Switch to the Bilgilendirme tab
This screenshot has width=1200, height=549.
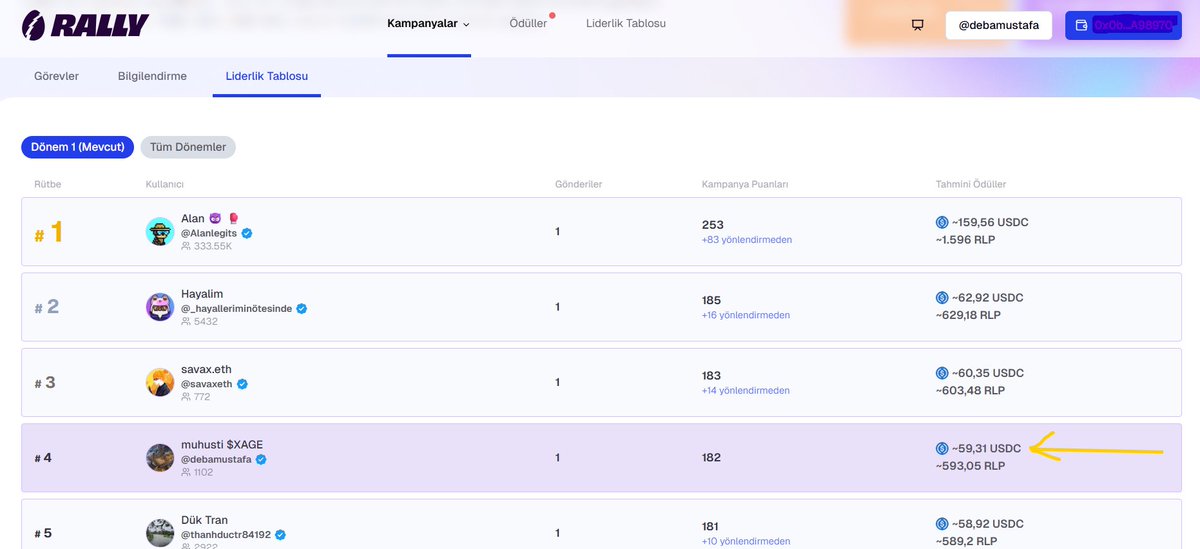pyautogui.click(x=152, y=76)
